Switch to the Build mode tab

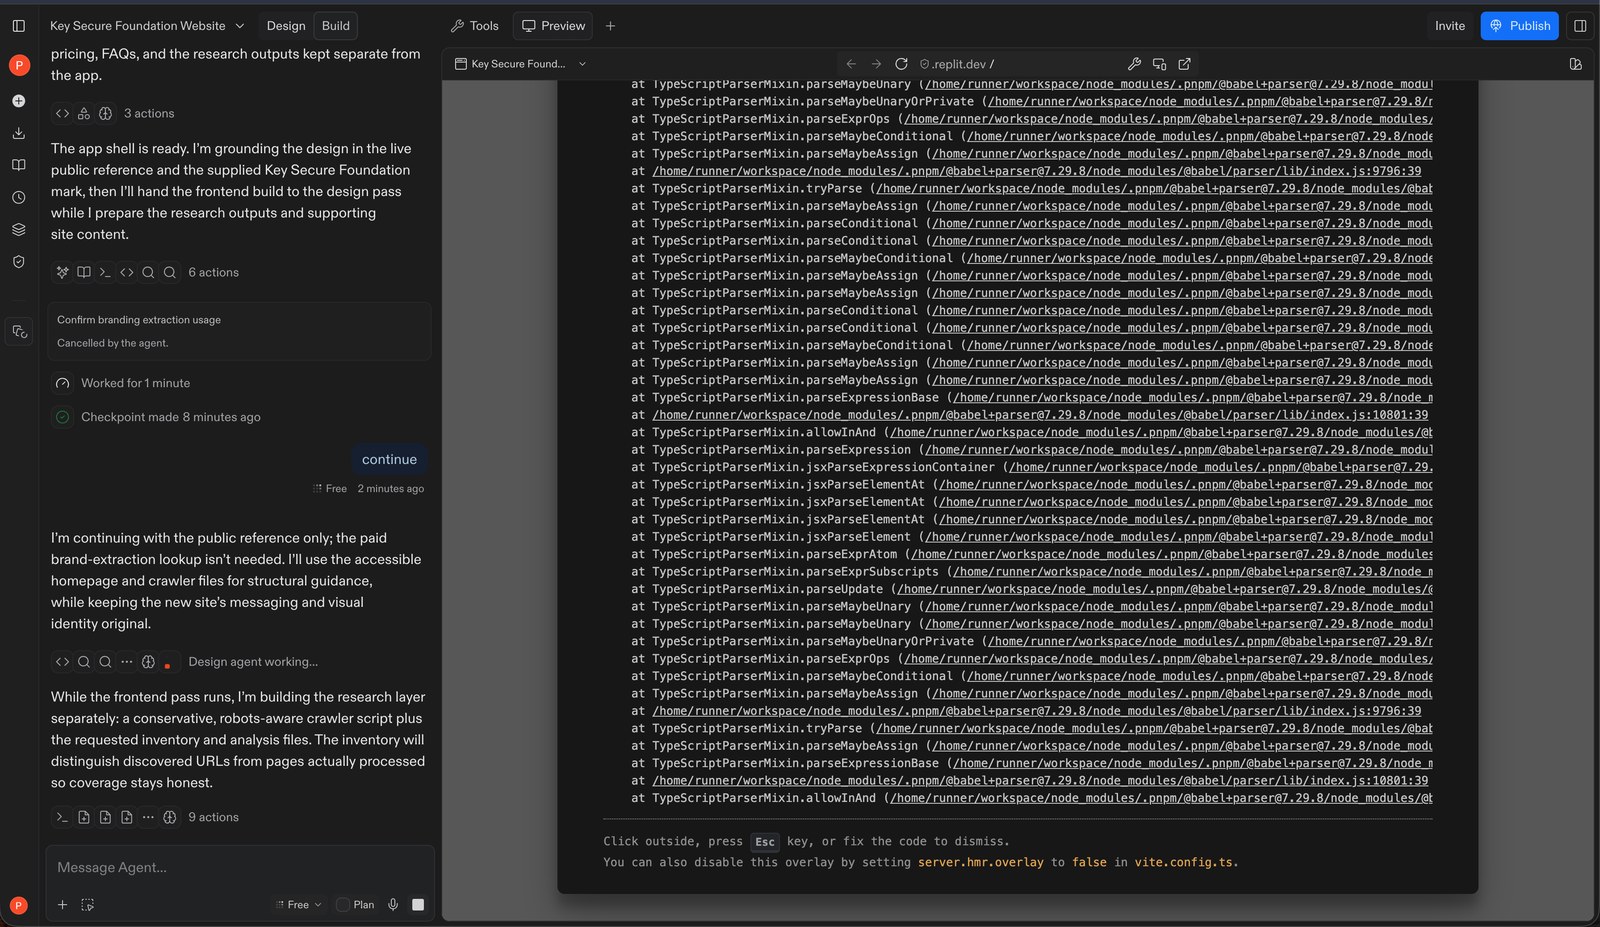(x=336, y=26)
